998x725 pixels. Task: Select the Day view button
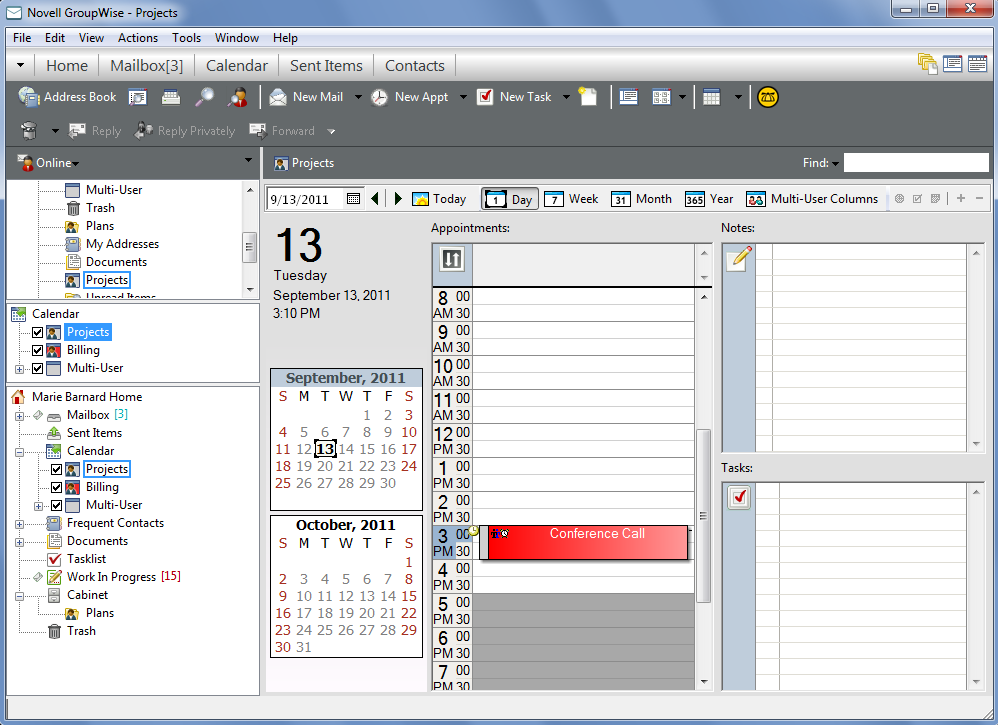tap(510, 199)
